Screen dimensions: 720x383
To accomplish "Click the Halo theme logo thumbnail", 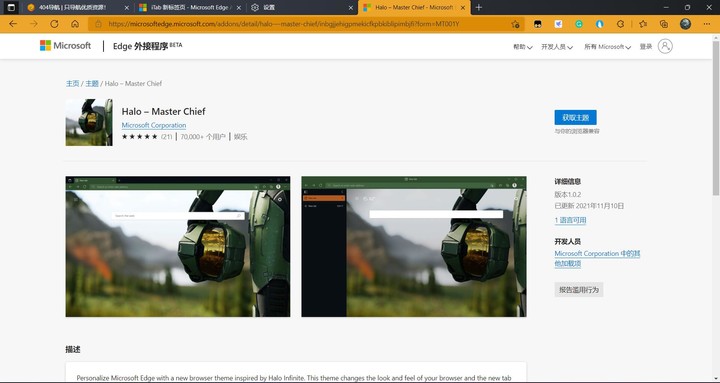I will tap(89, 123).
